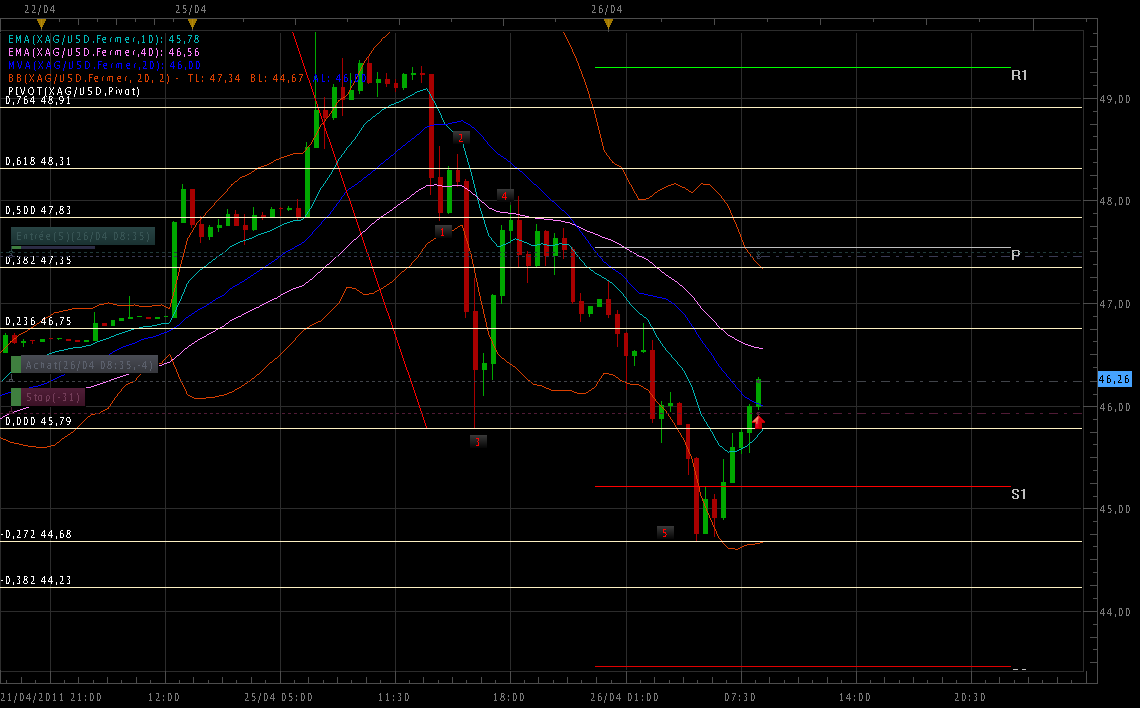The width and height of the screenshot is (1140, 708).
Task: Click the green square beside Achat label
Action: click(16, 365)
